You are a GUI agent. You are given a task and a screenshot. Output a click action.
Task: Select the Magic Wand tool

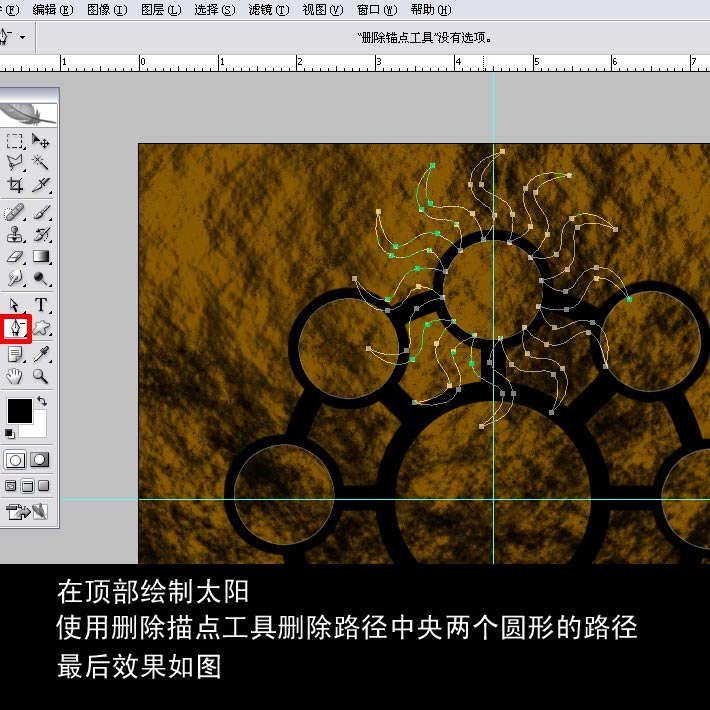point(40,162)
